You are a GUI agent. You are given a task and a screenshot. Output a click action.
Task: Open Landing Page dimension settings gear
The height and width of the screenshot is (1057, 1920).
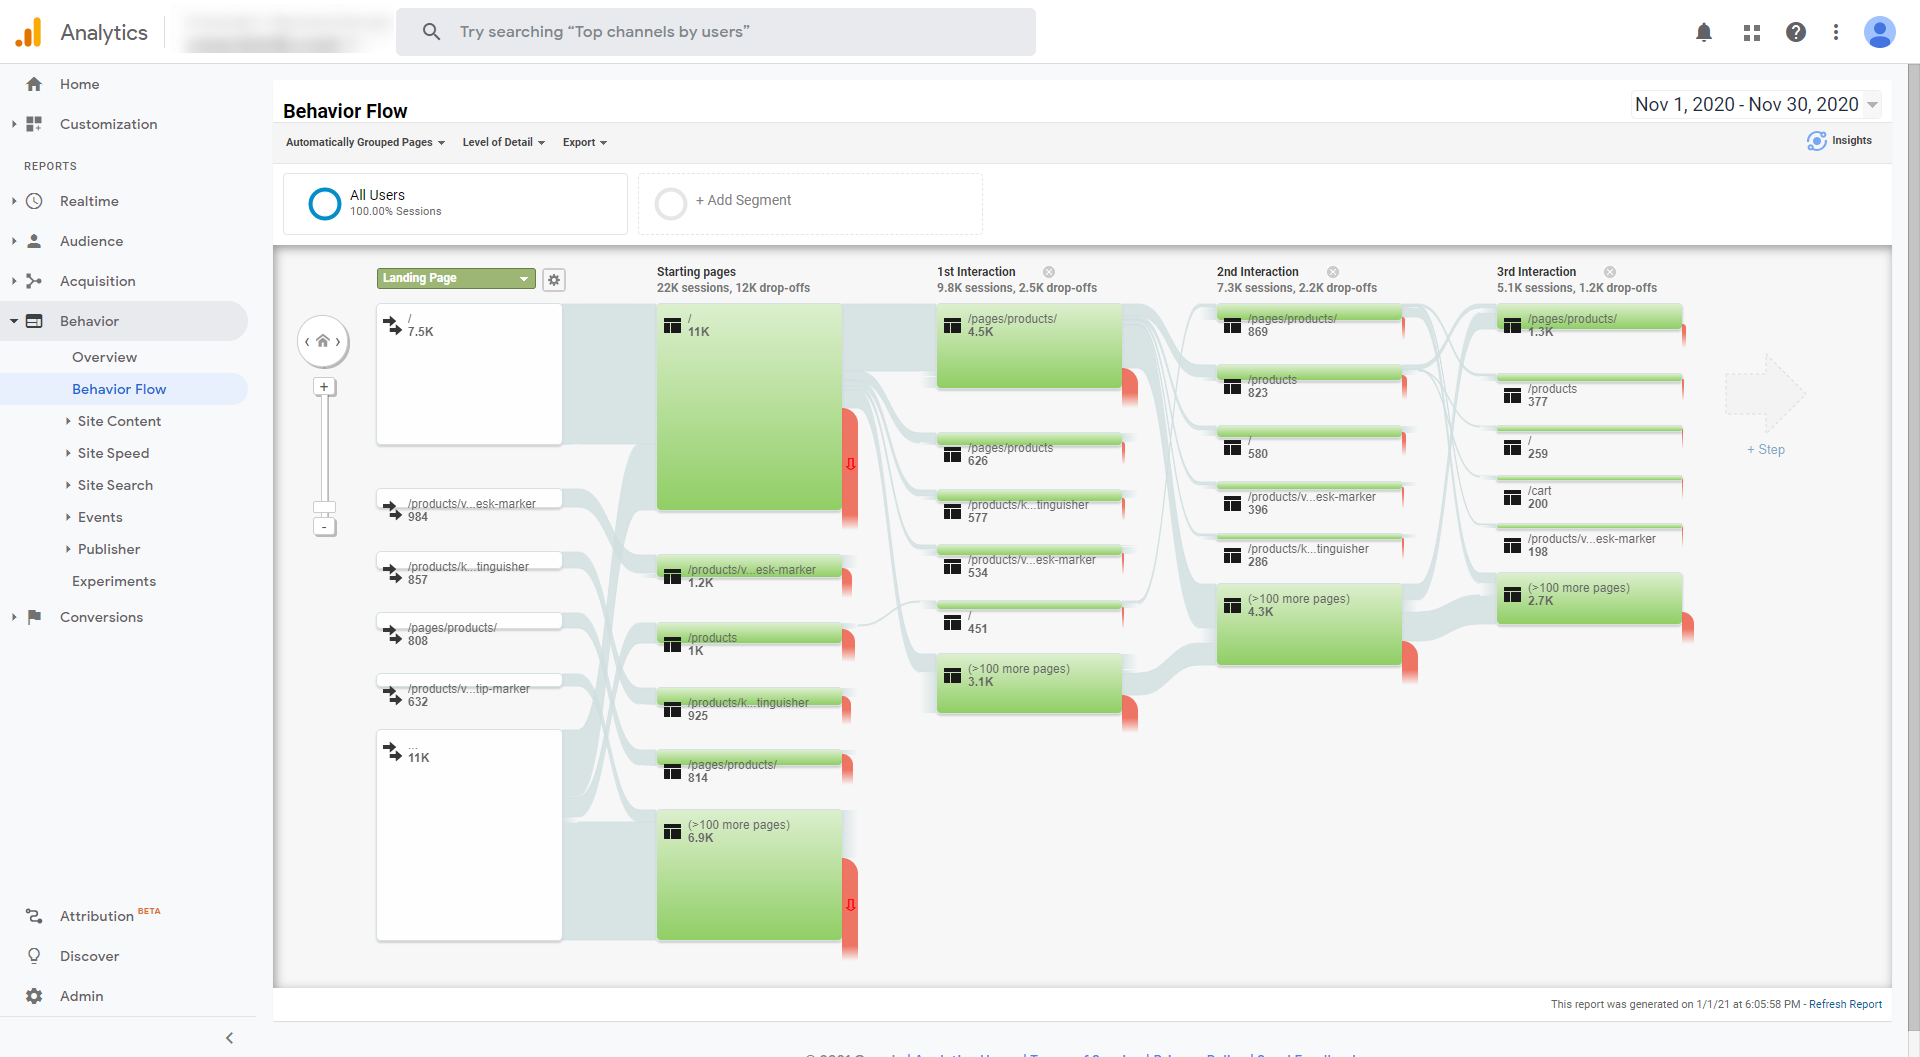pos(554,280)
